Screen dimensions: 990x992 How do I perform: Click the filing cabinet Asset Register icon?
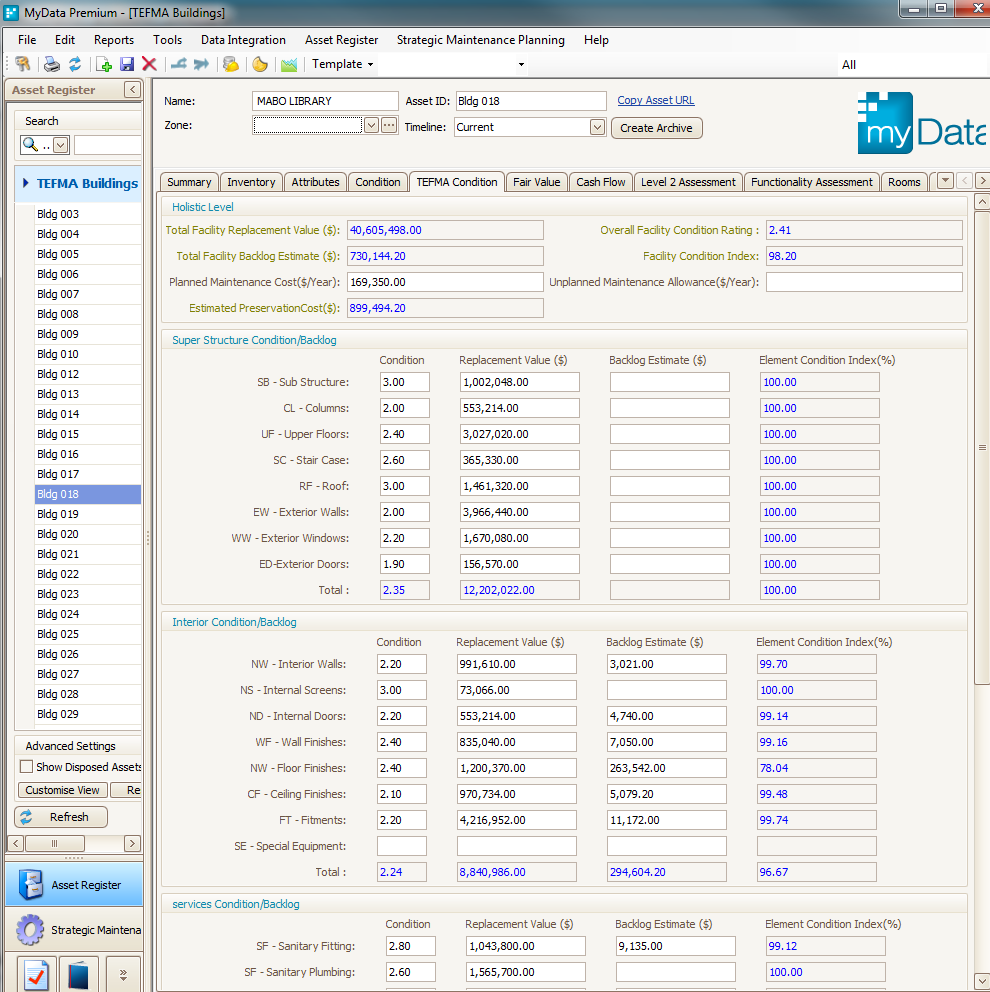(x=30, y=884)
